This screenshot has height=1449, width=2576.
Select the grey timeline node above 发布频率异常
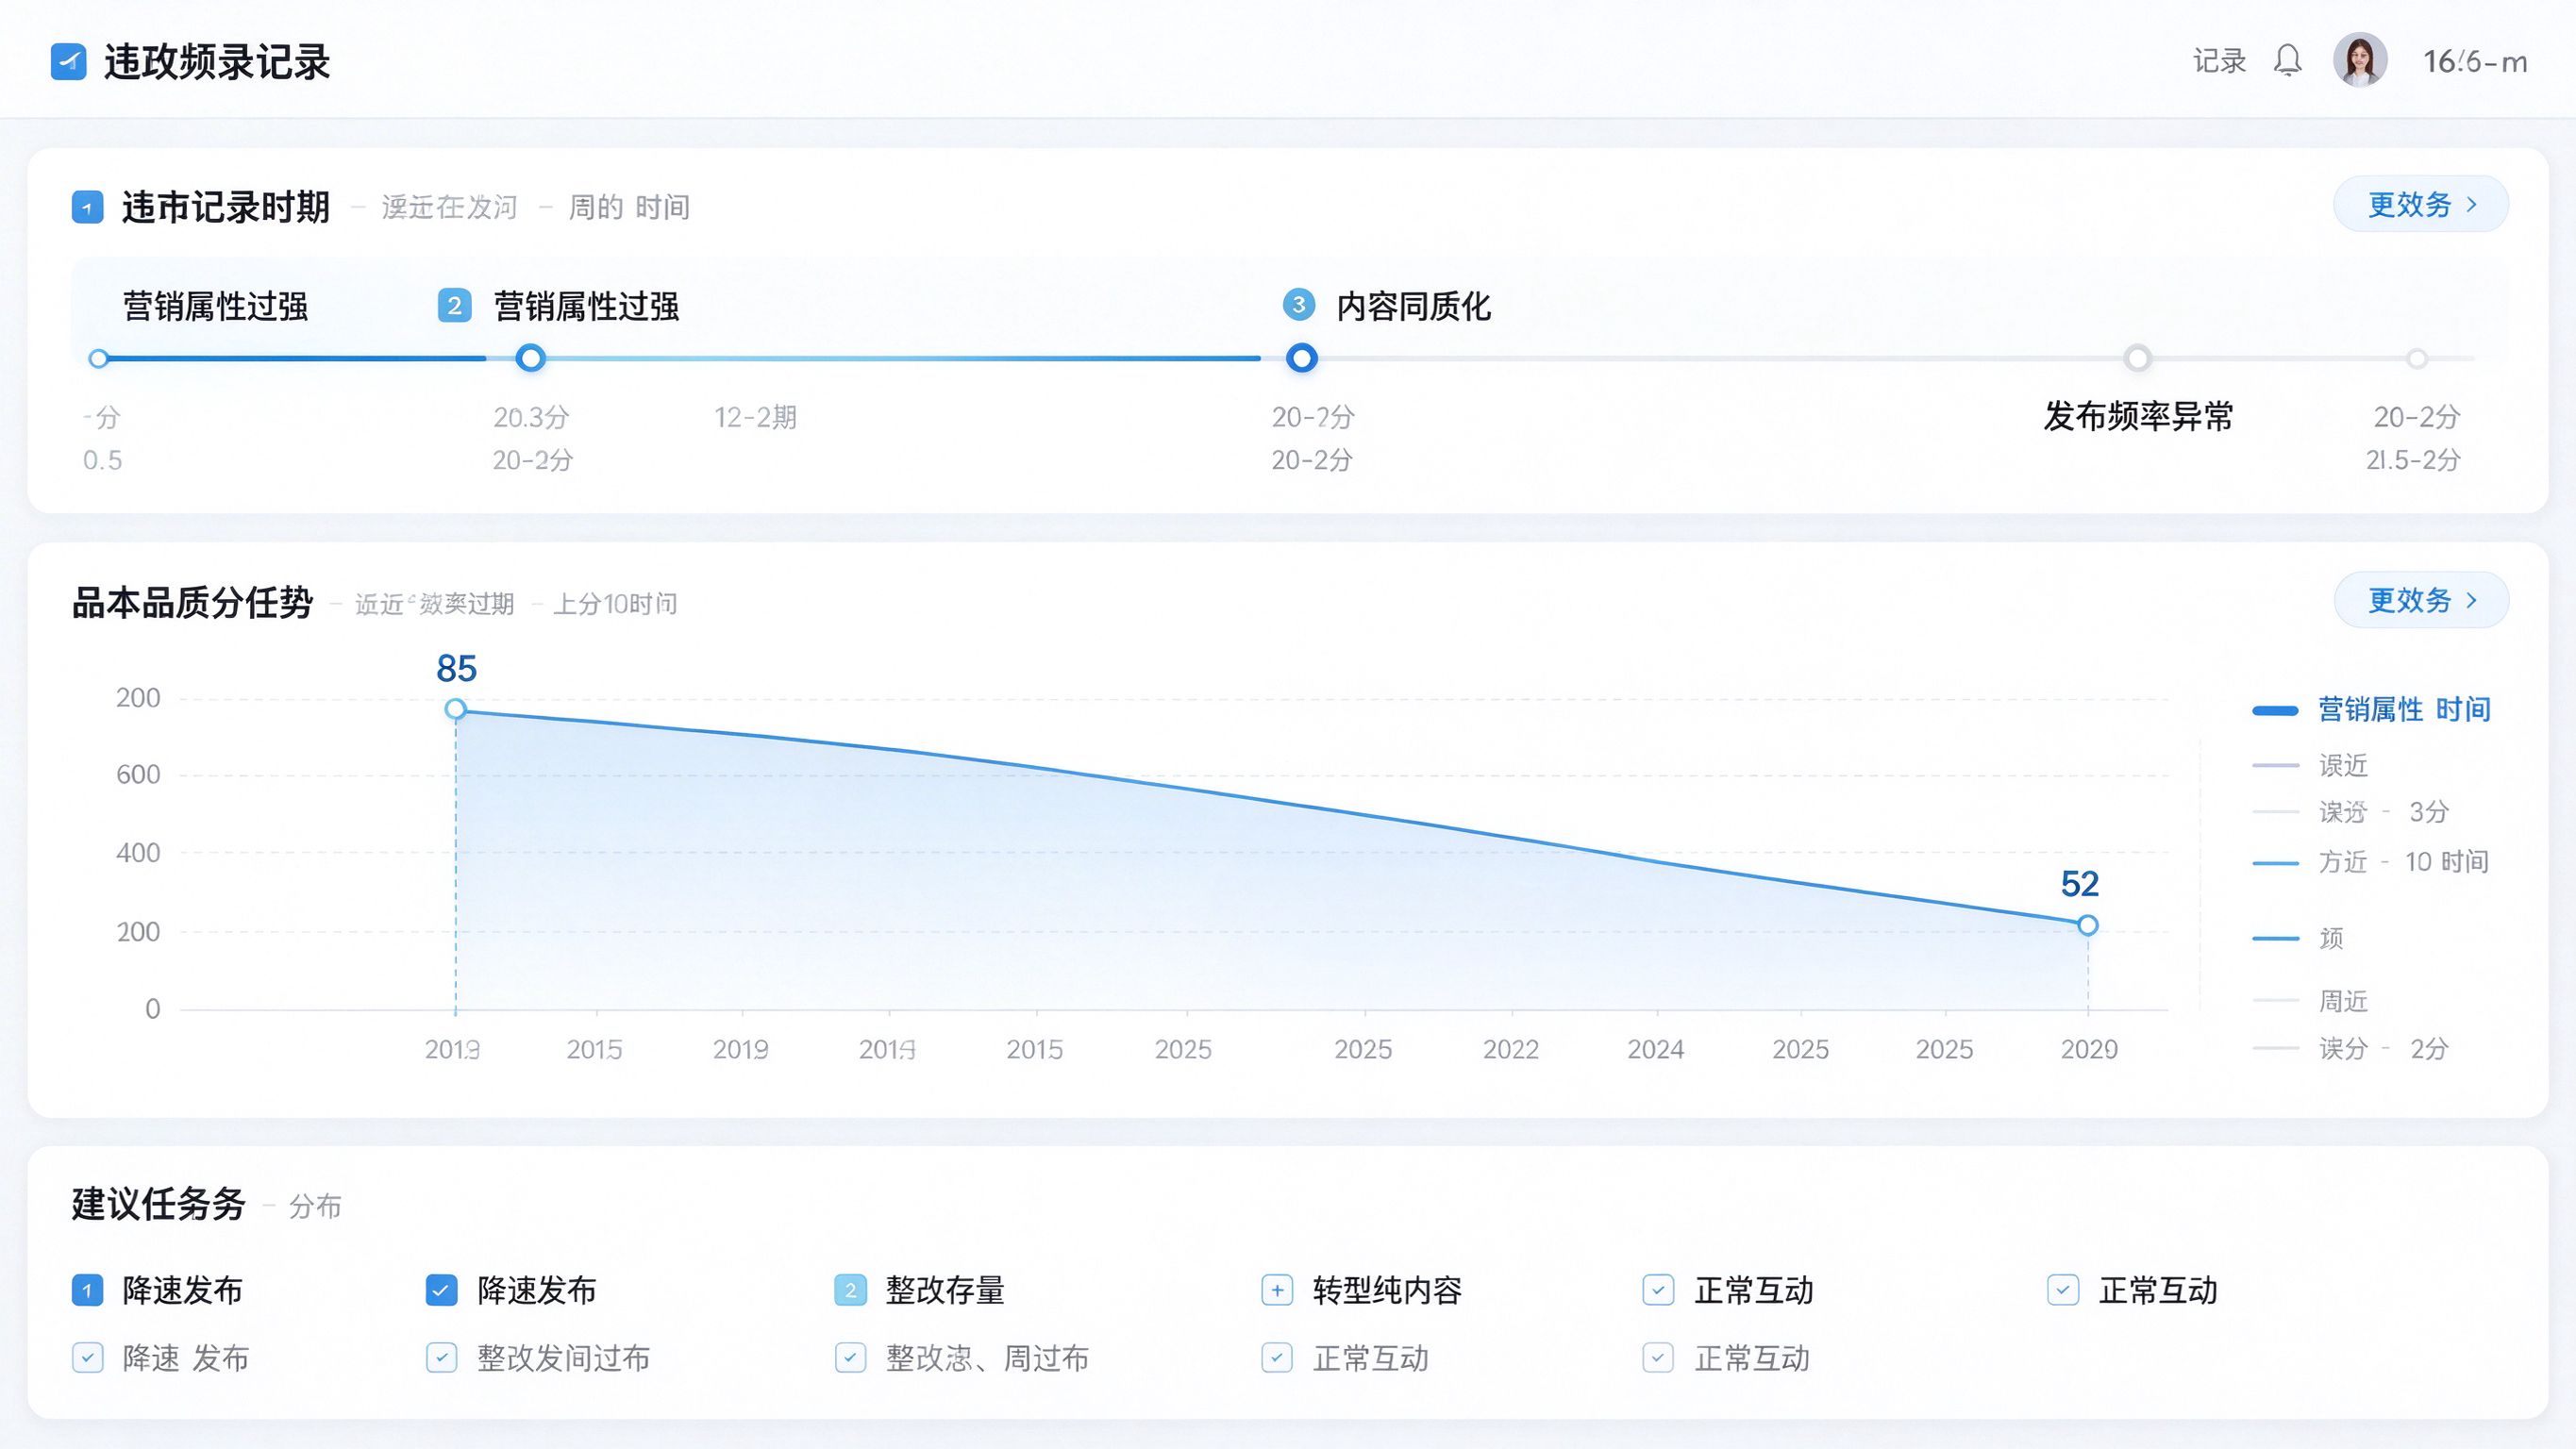click(x=2137, y=358)
